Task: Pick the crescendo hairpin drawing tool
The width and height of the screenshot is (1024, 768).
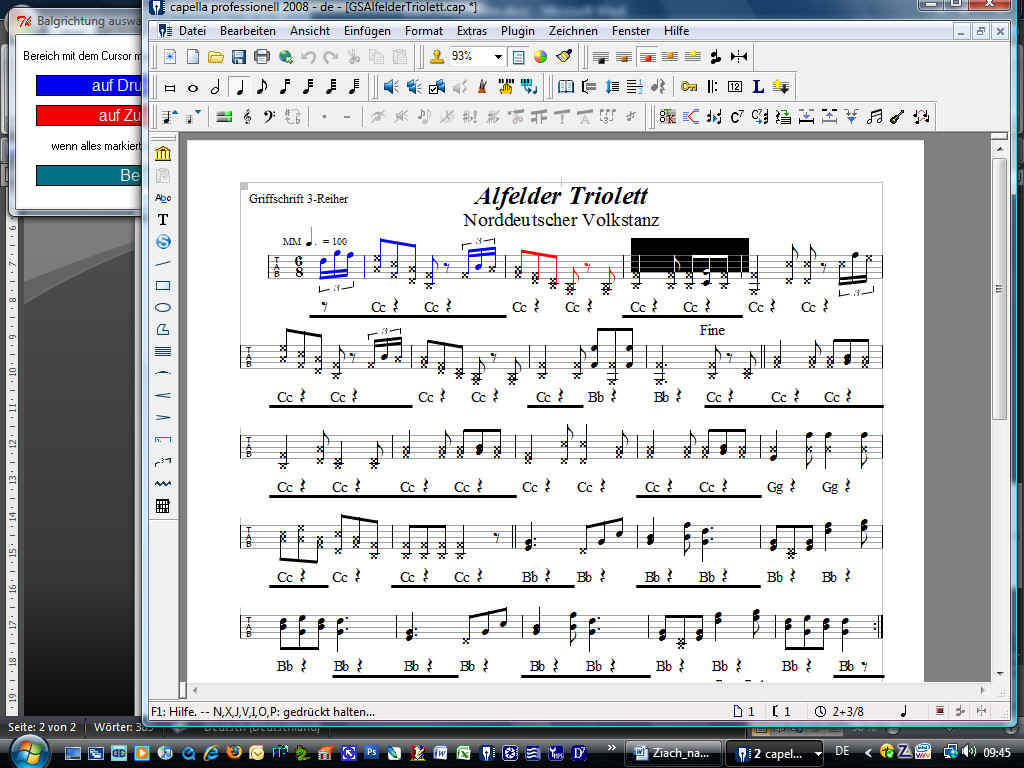Action: point(163,395)
